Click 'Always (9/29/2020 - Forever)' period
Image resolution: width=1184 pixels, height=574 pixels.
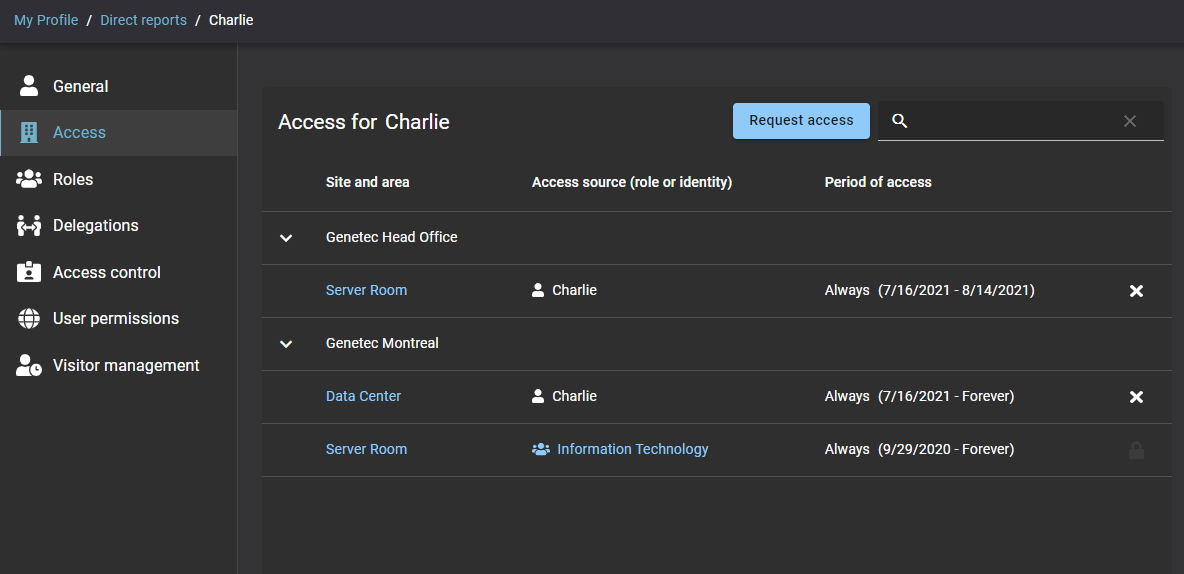pyautogui.click(x=919, y=449)
